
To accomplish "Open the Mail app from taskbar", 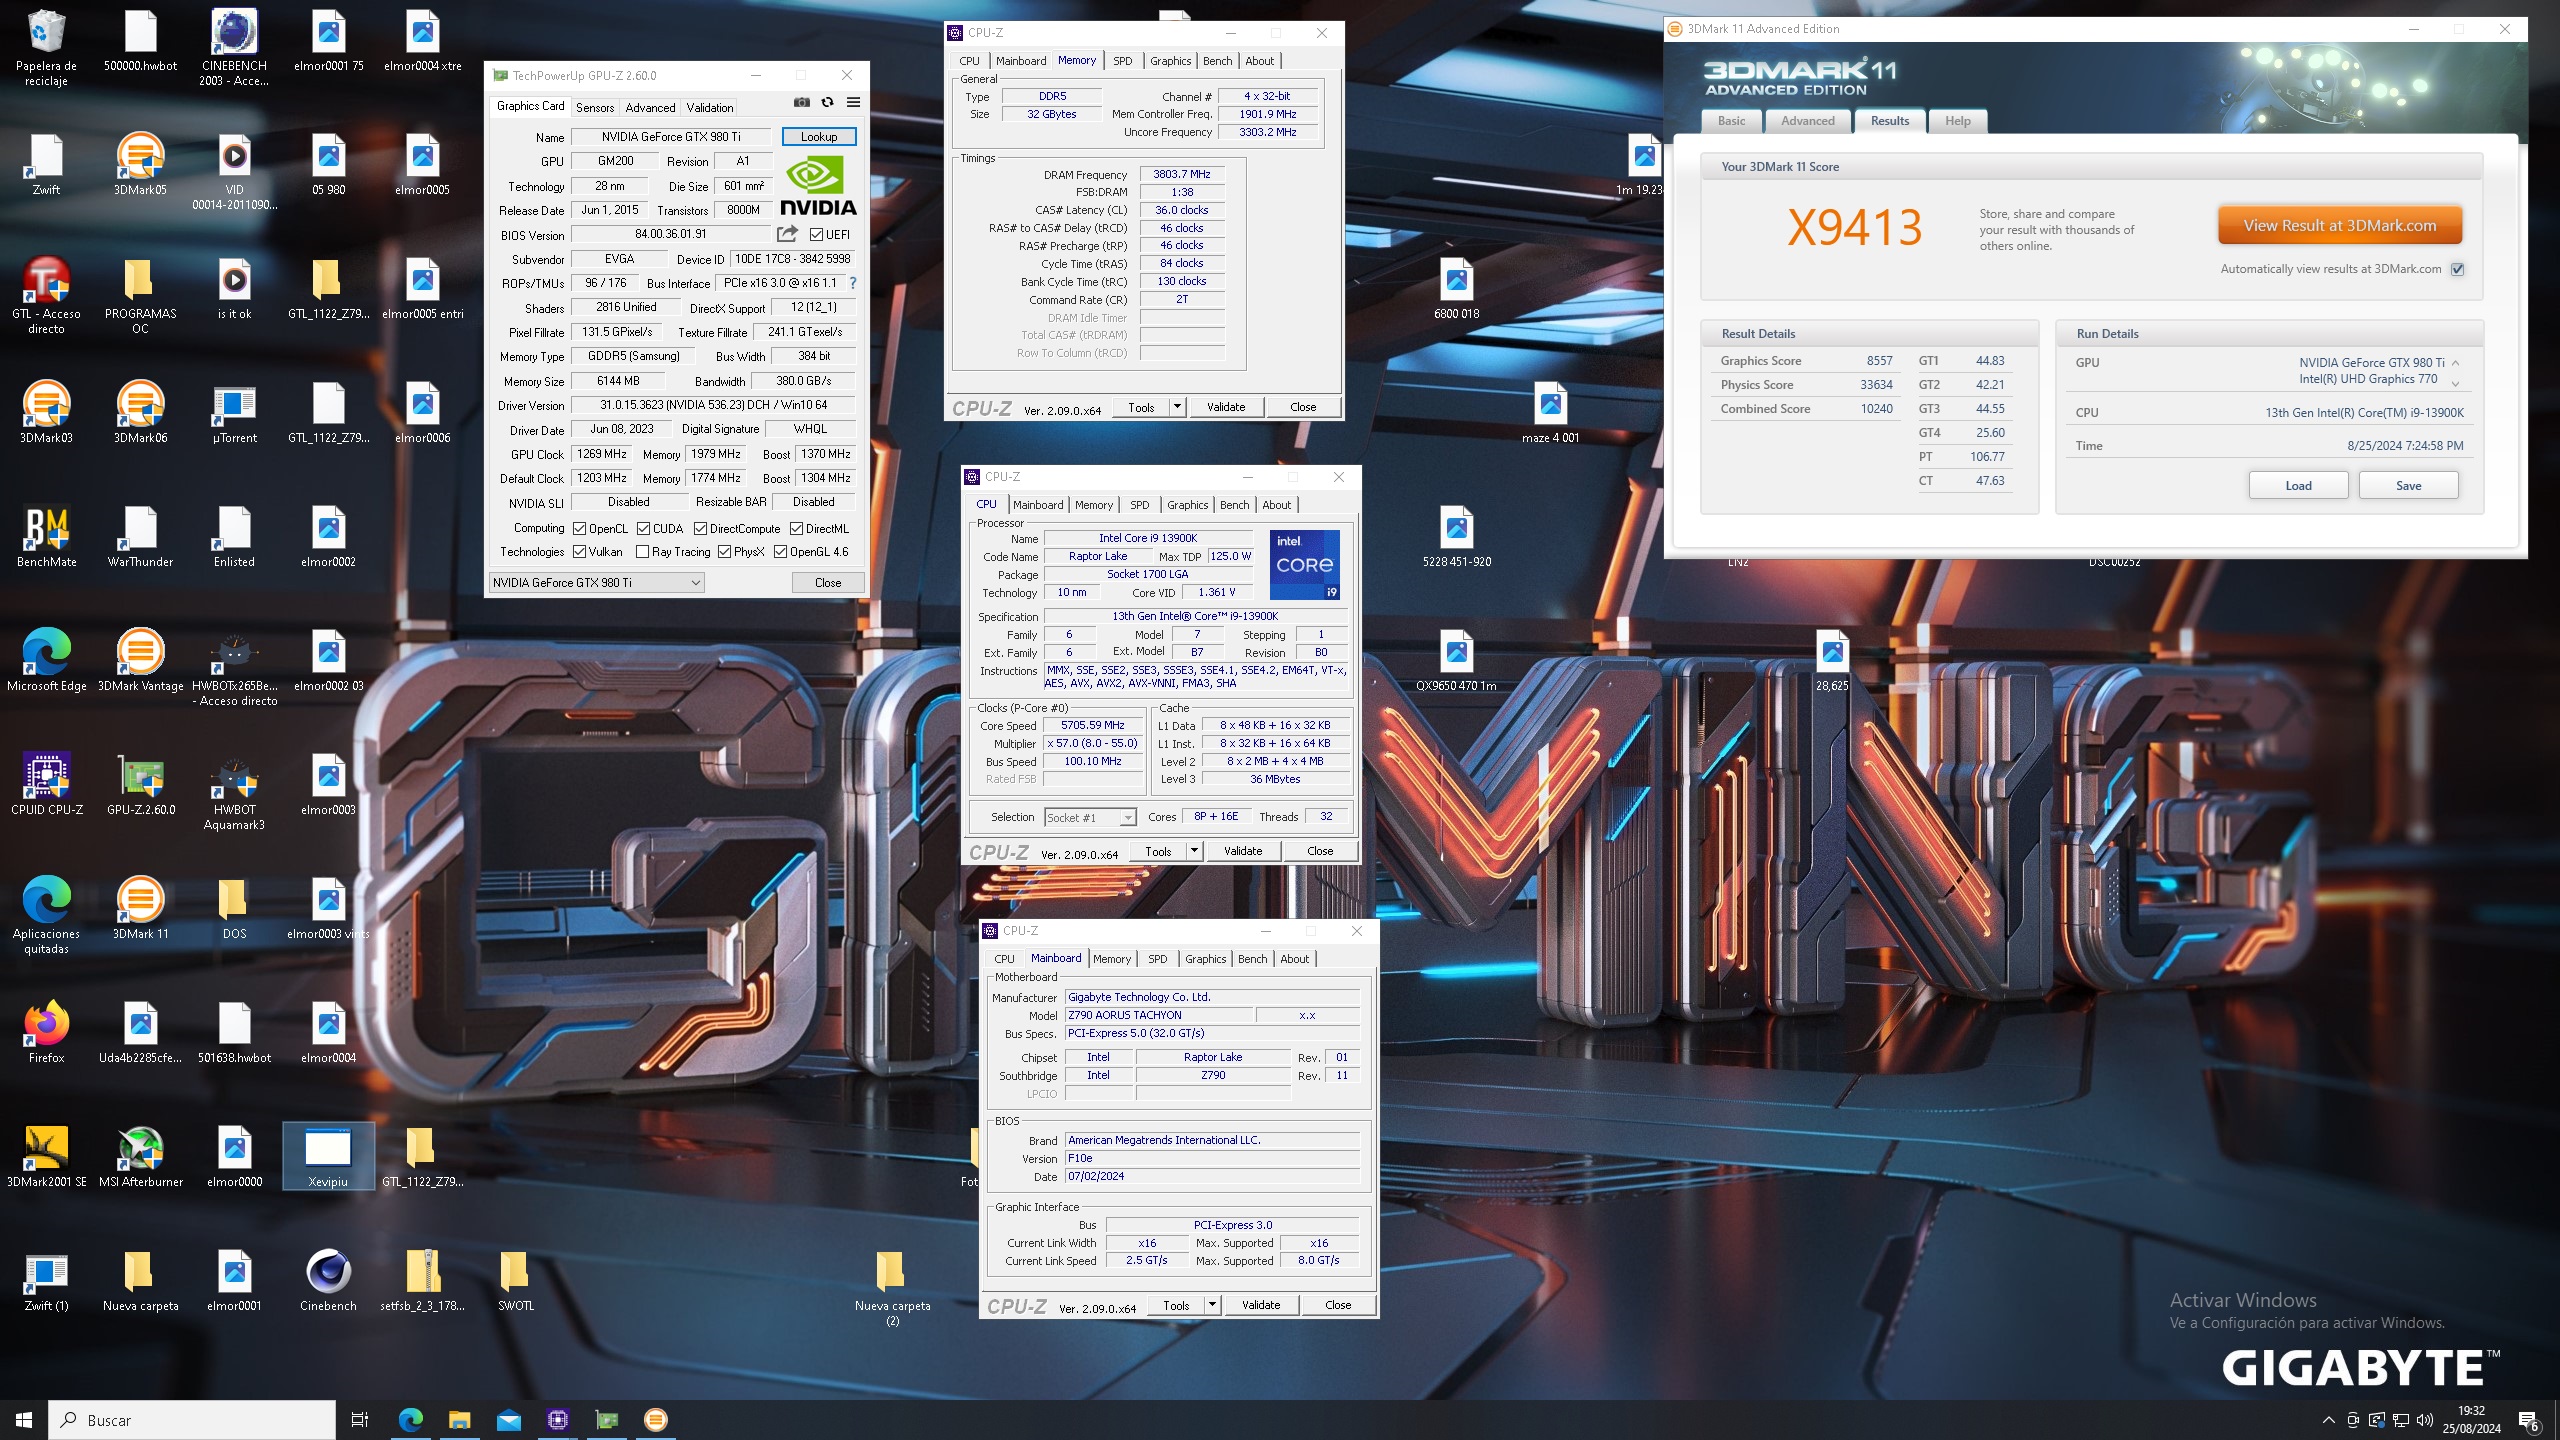I will tap(508, 1420).
